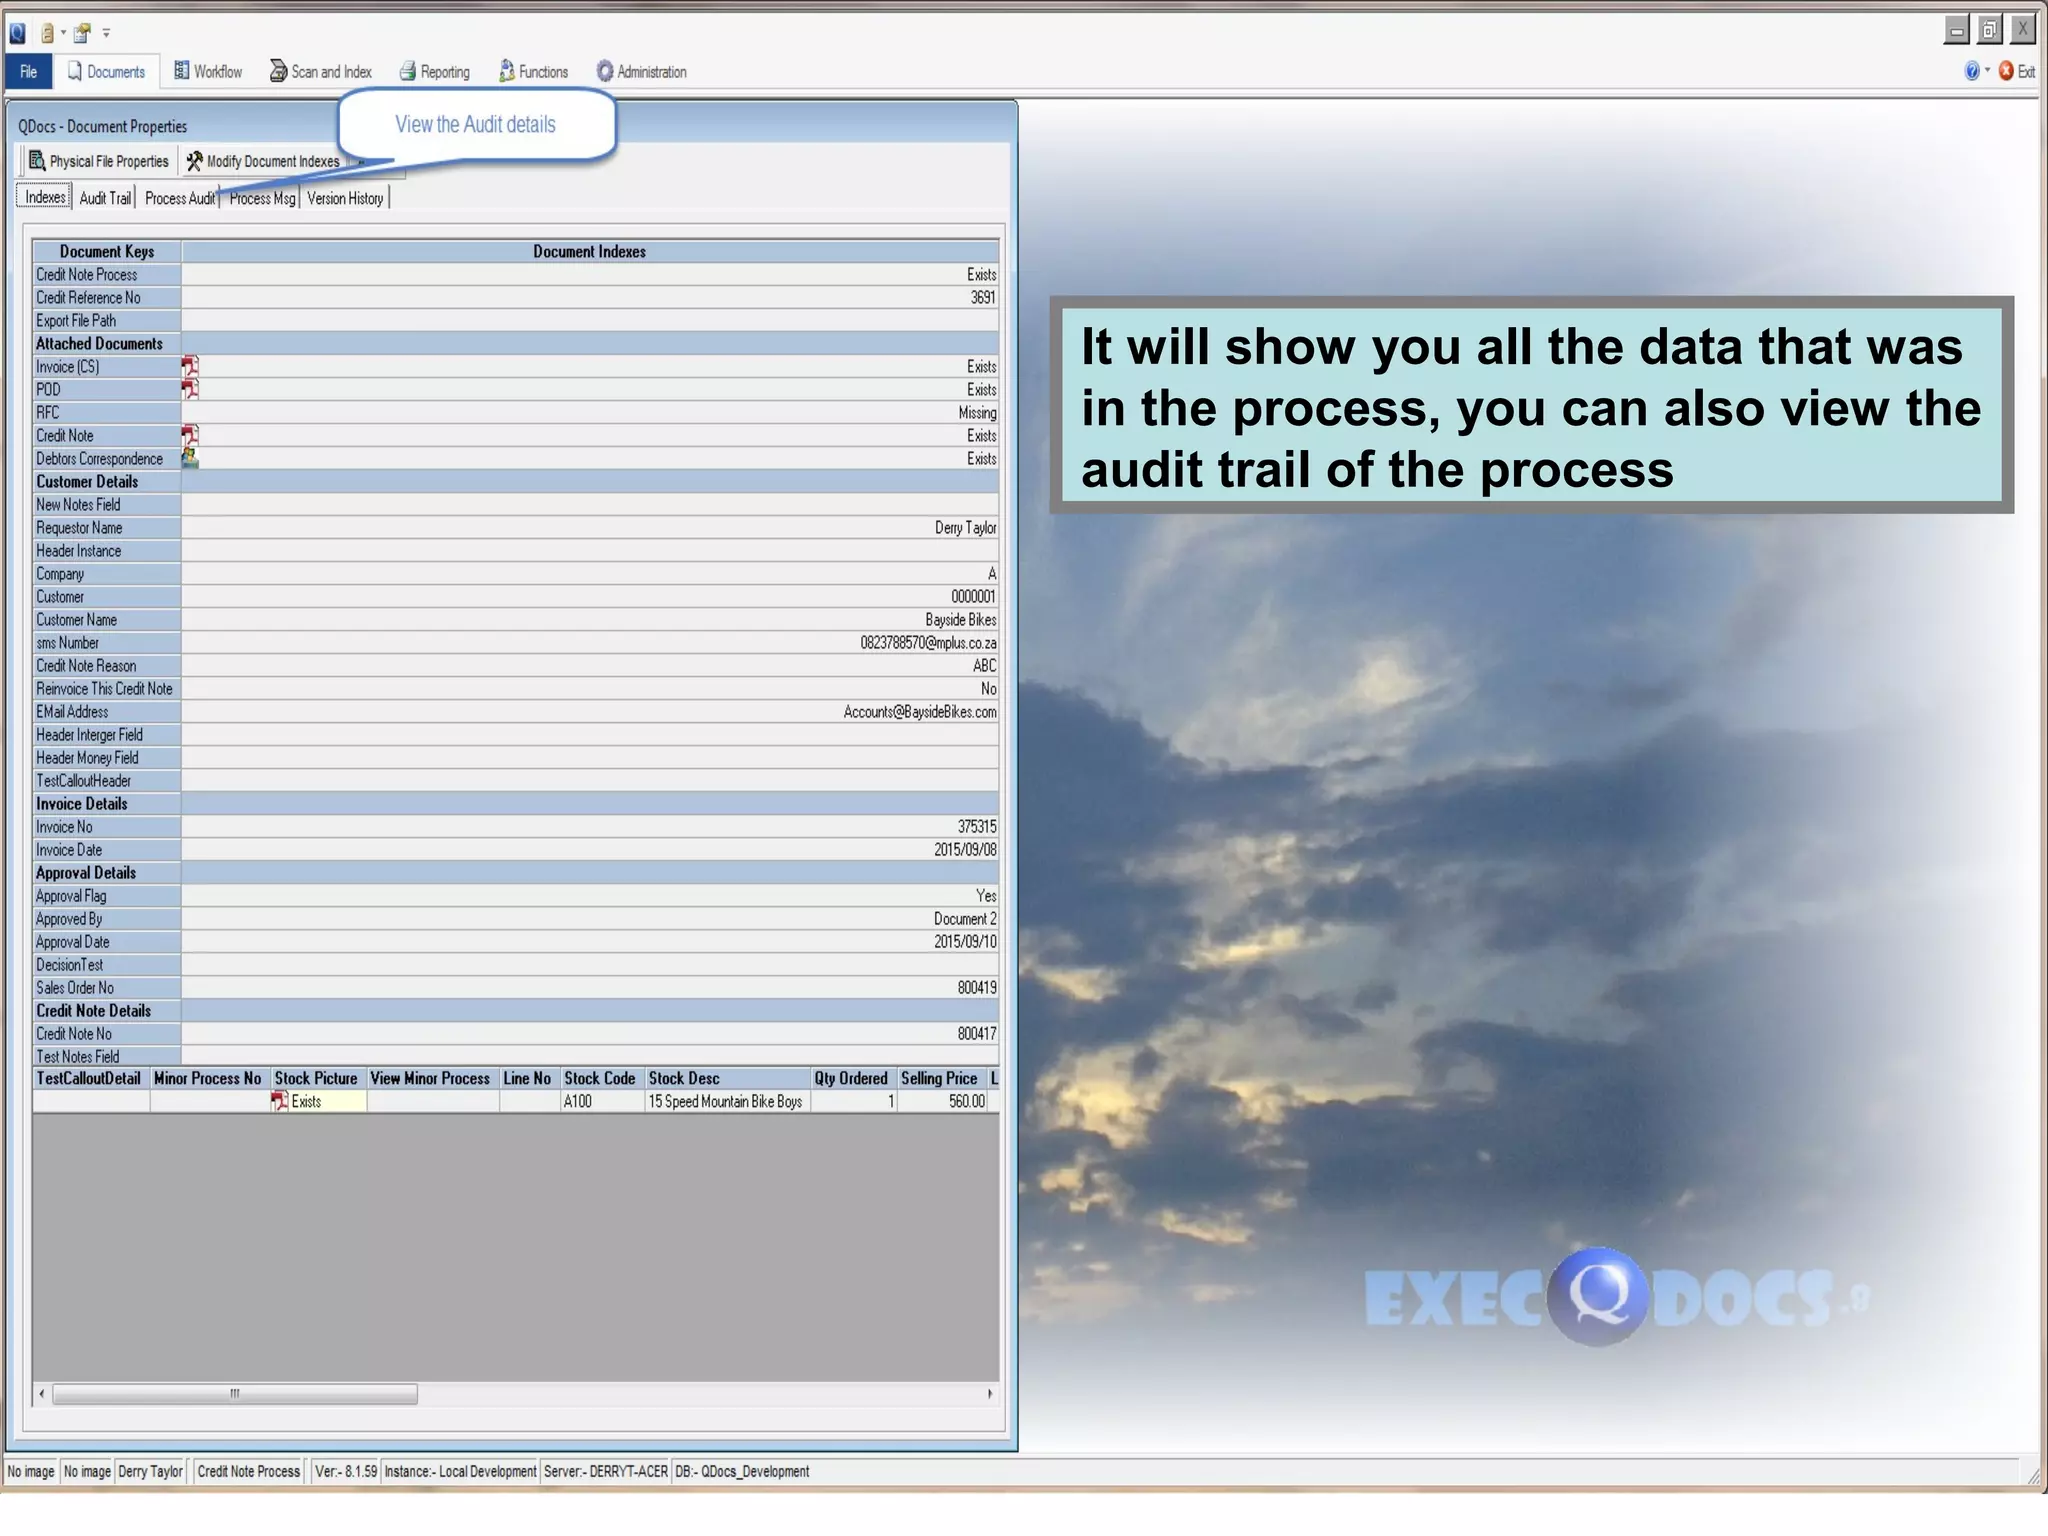Click the horizontal scrollbar right arrow
The width and height of the screenshot is (2048, 1536).
click(x=990, y=1394)
